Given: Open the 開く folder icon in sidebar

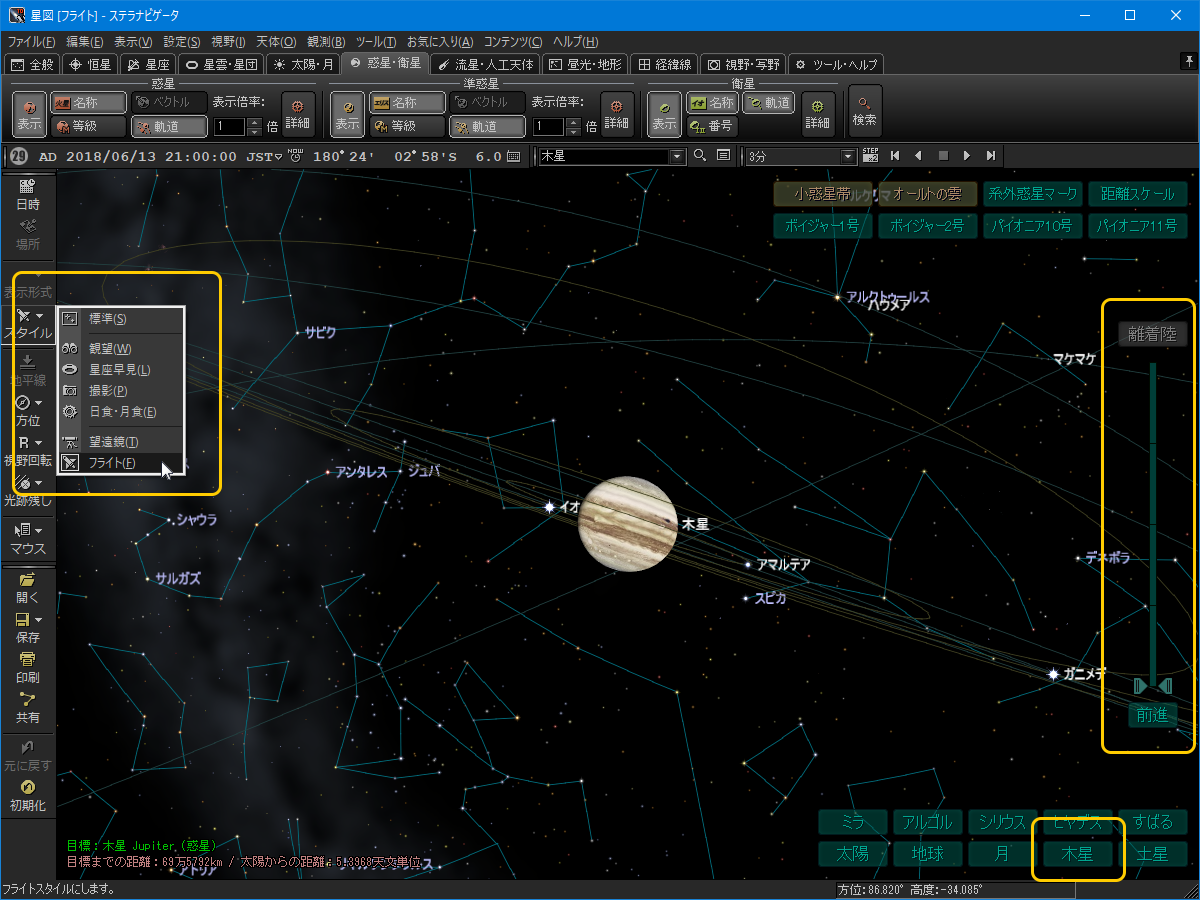Looking at the screenshot, I should 27,579.
